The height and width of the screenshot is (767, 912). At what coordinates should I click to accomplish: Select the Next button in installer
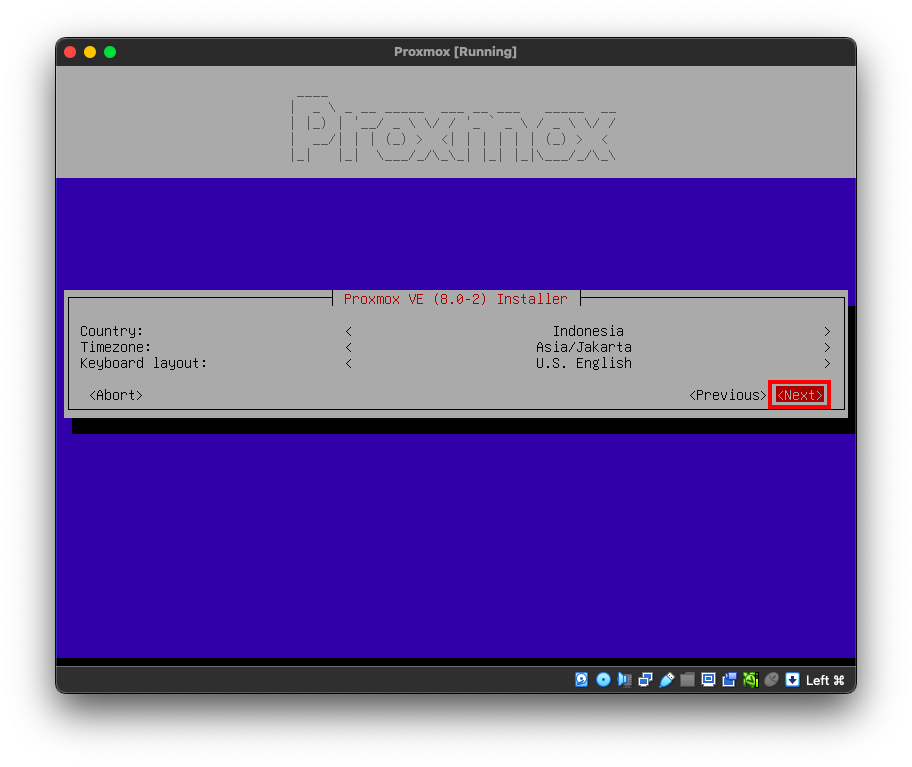point(800,395)
